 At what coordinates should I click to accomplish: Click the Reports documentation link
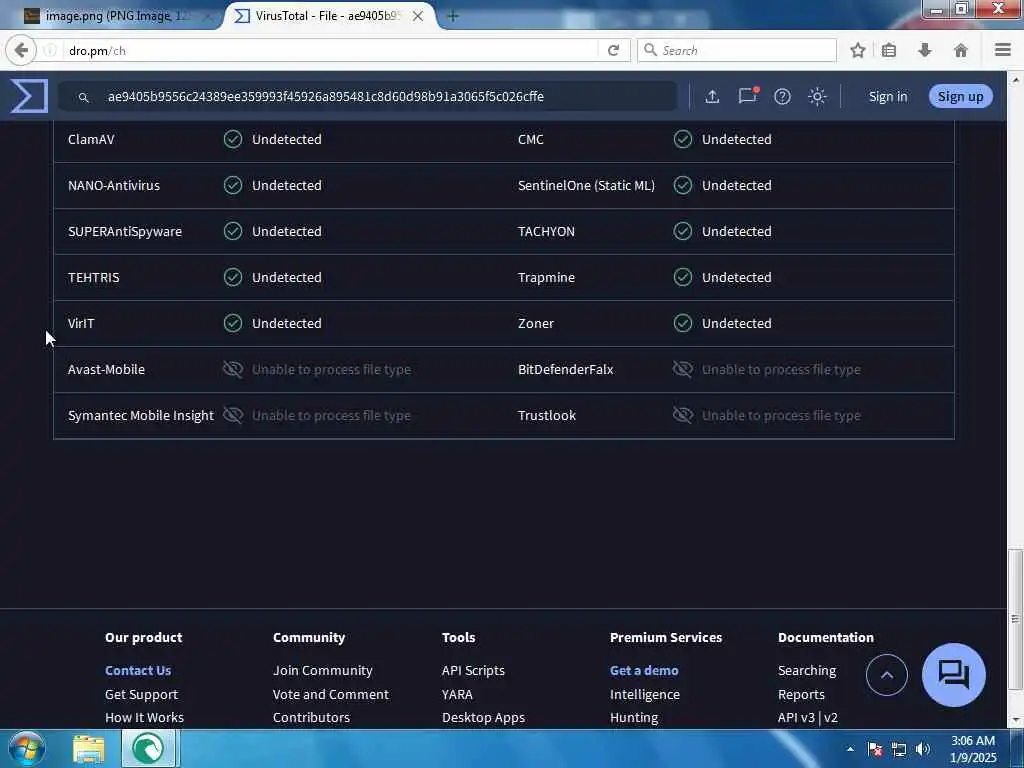[801, 694]
